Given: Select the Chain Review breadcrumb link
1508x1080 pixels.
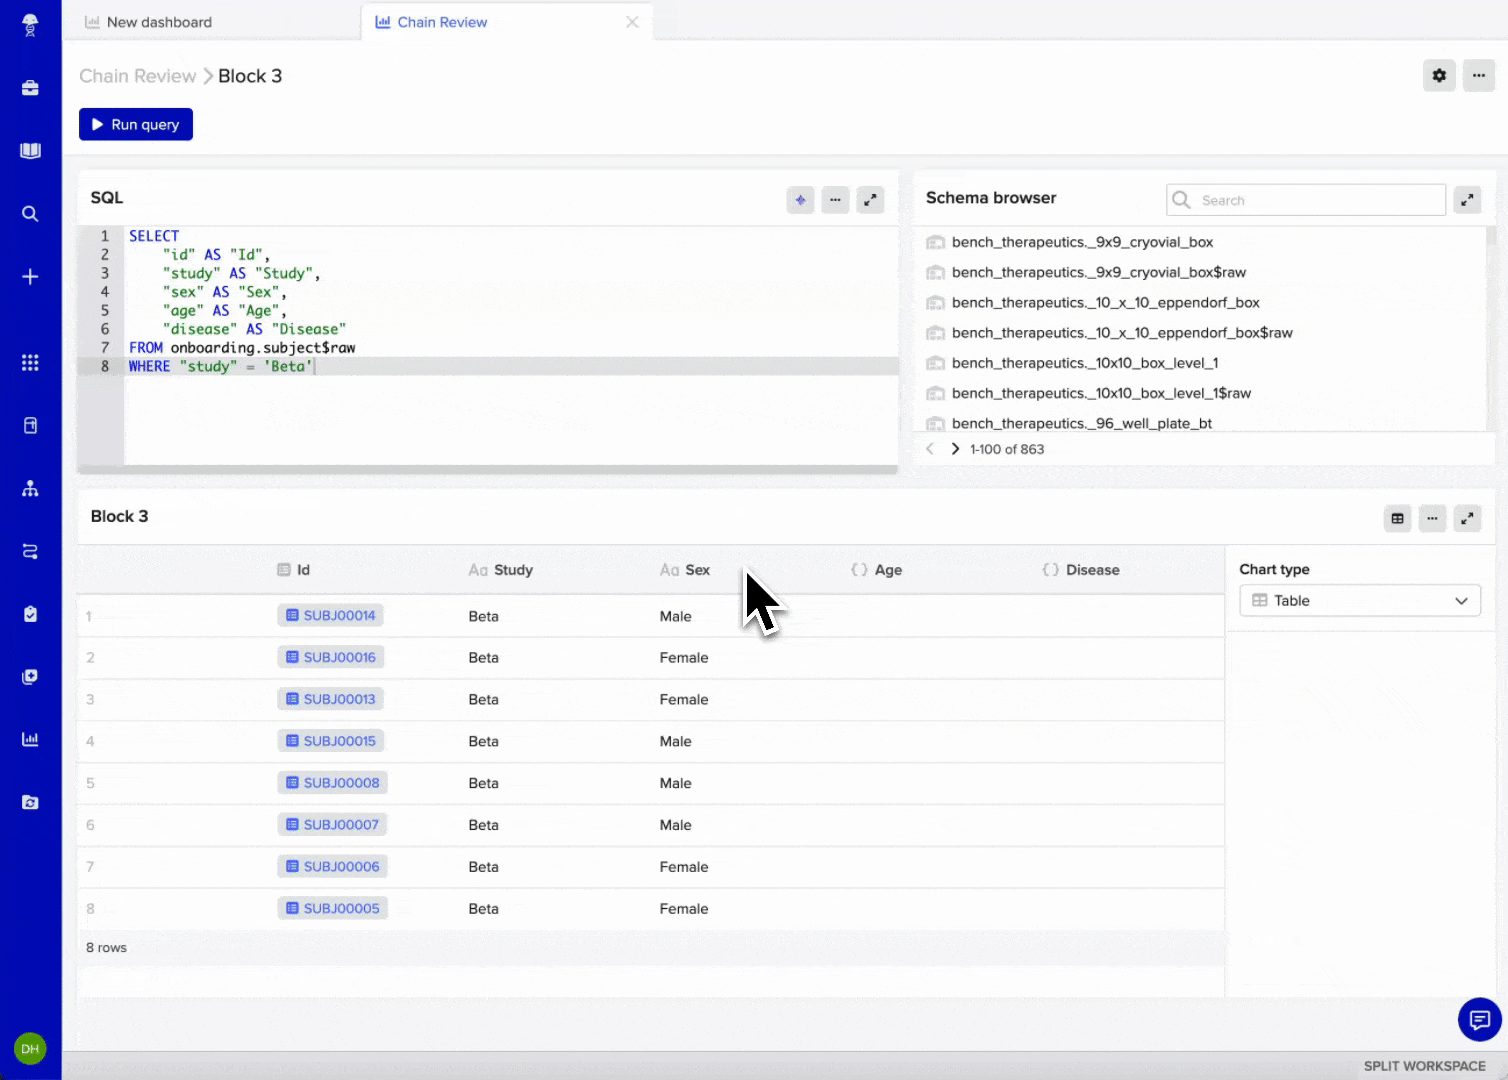Looking at the screenshot, I should click(x=138, y=75).
